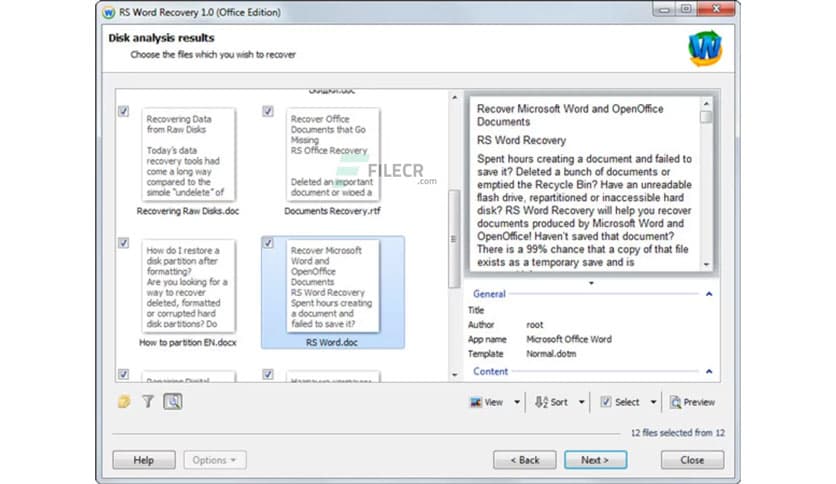Click the Preview toolbar button
The width and height of the screenshot is (836, 484).
click(x=693, y=402)
